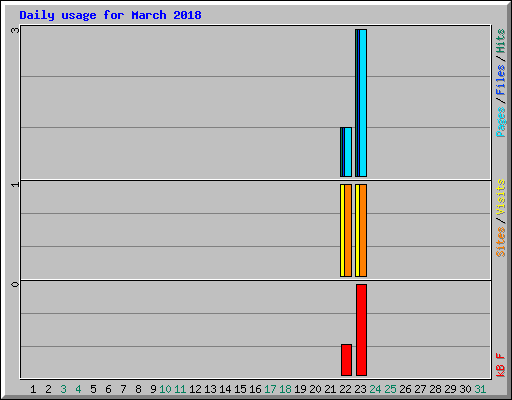Screen dimensions: 512x400
Task: Click day label 7 on the x-axis
Action: pyautogui.click(x=123, y=389)
